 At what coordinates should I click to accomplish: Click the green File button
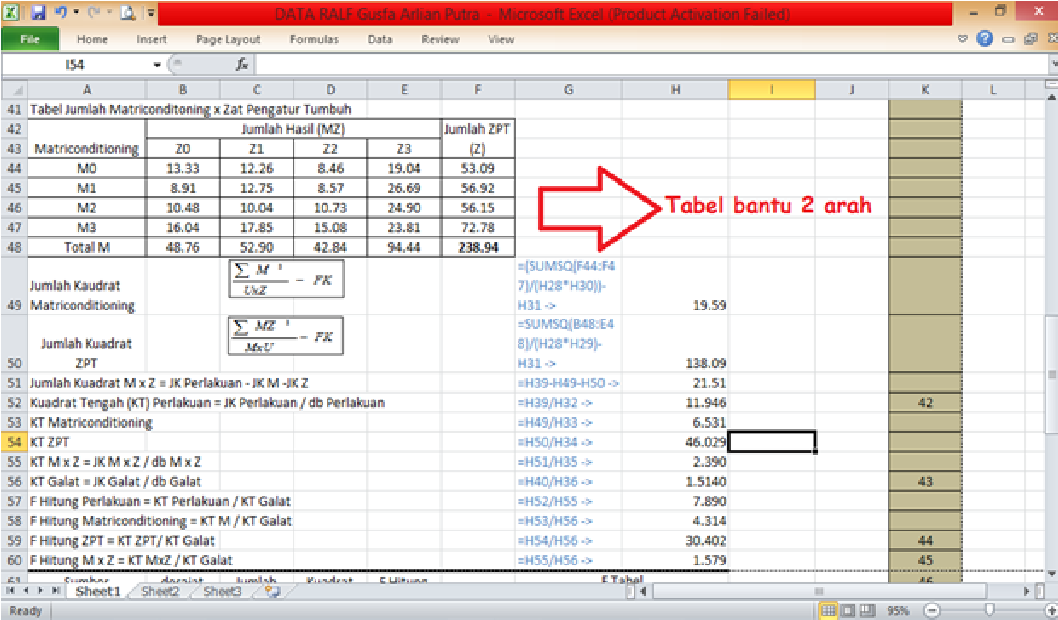28,39
